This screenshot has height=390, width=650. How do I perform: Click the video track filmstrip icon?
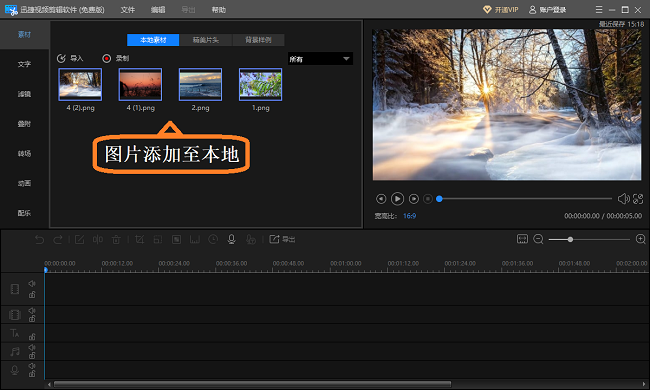coord(15,289)
